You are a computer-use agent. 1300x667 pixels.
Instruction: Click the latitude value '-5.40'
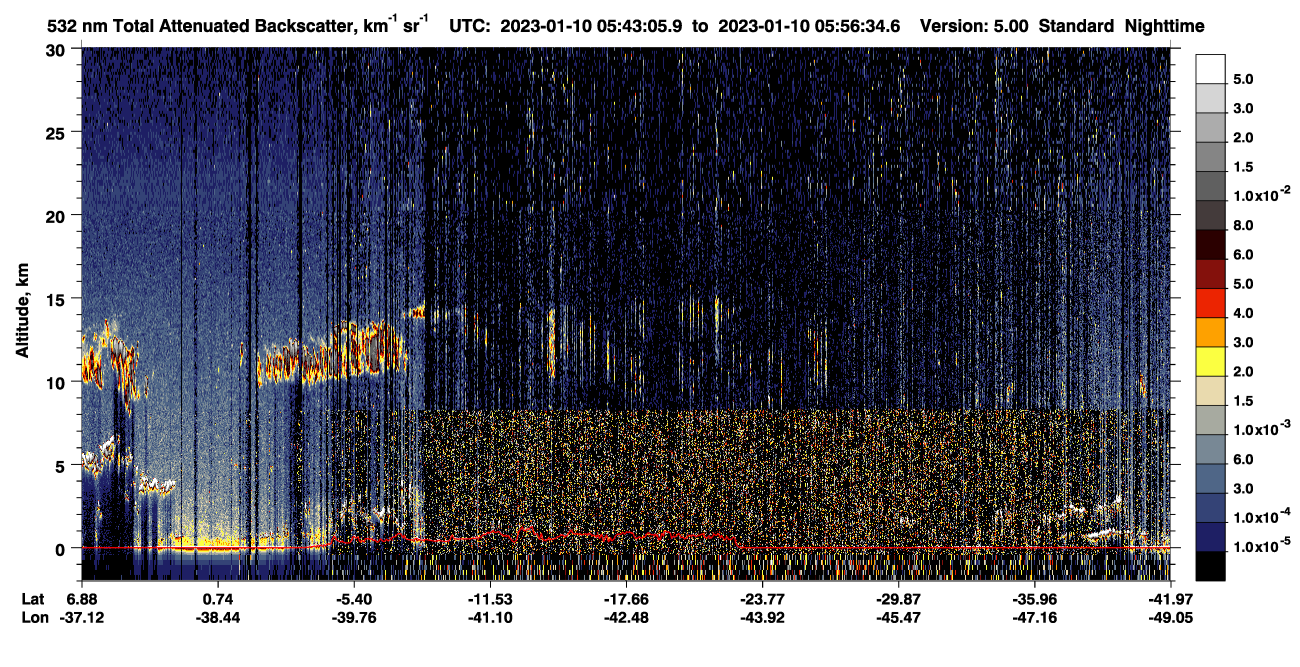(354, 599)
